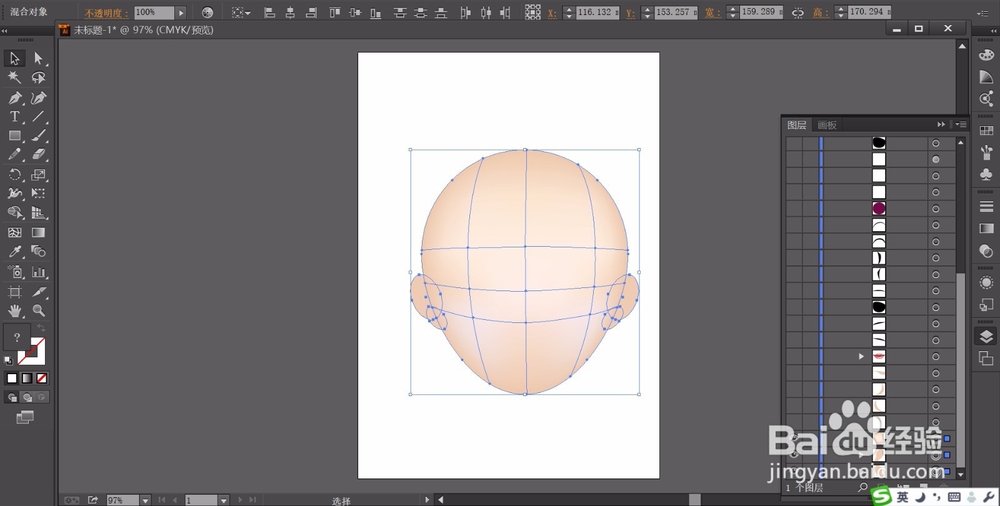Toggle target circle for purple circle layer

coord(936,209)
